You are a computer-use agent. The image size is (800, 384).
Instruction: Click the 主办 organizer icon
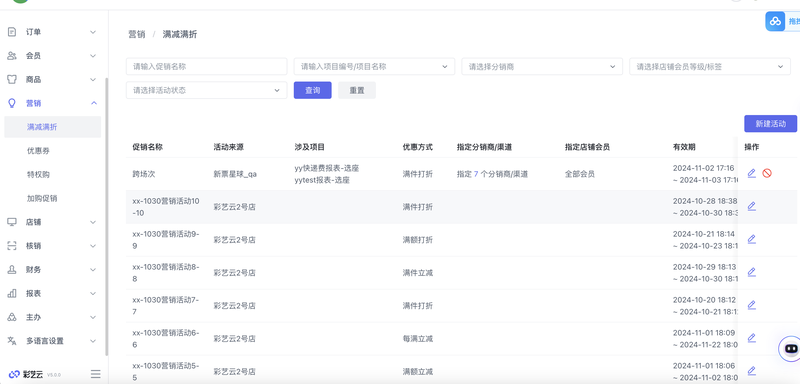(x=12, y=317)
